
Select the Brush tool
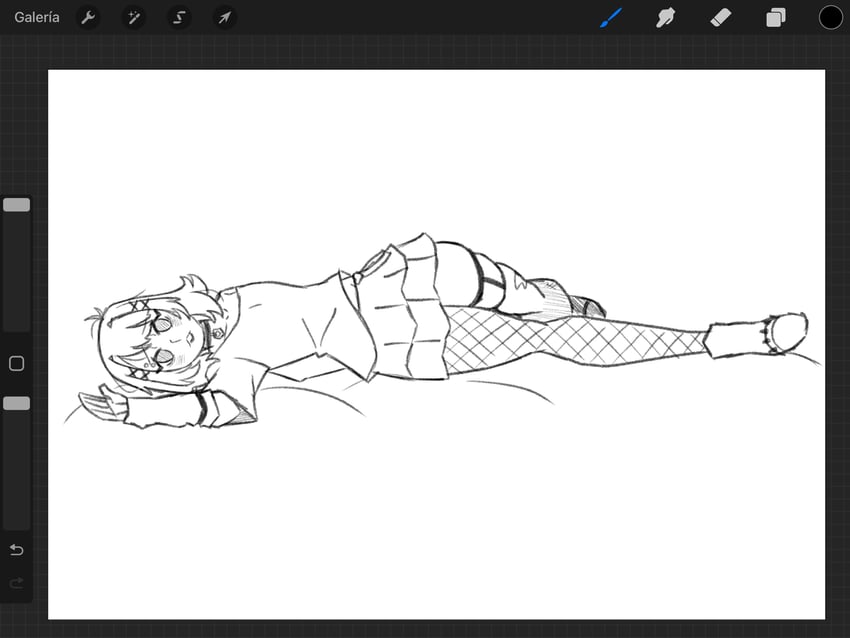coord(611,18)
